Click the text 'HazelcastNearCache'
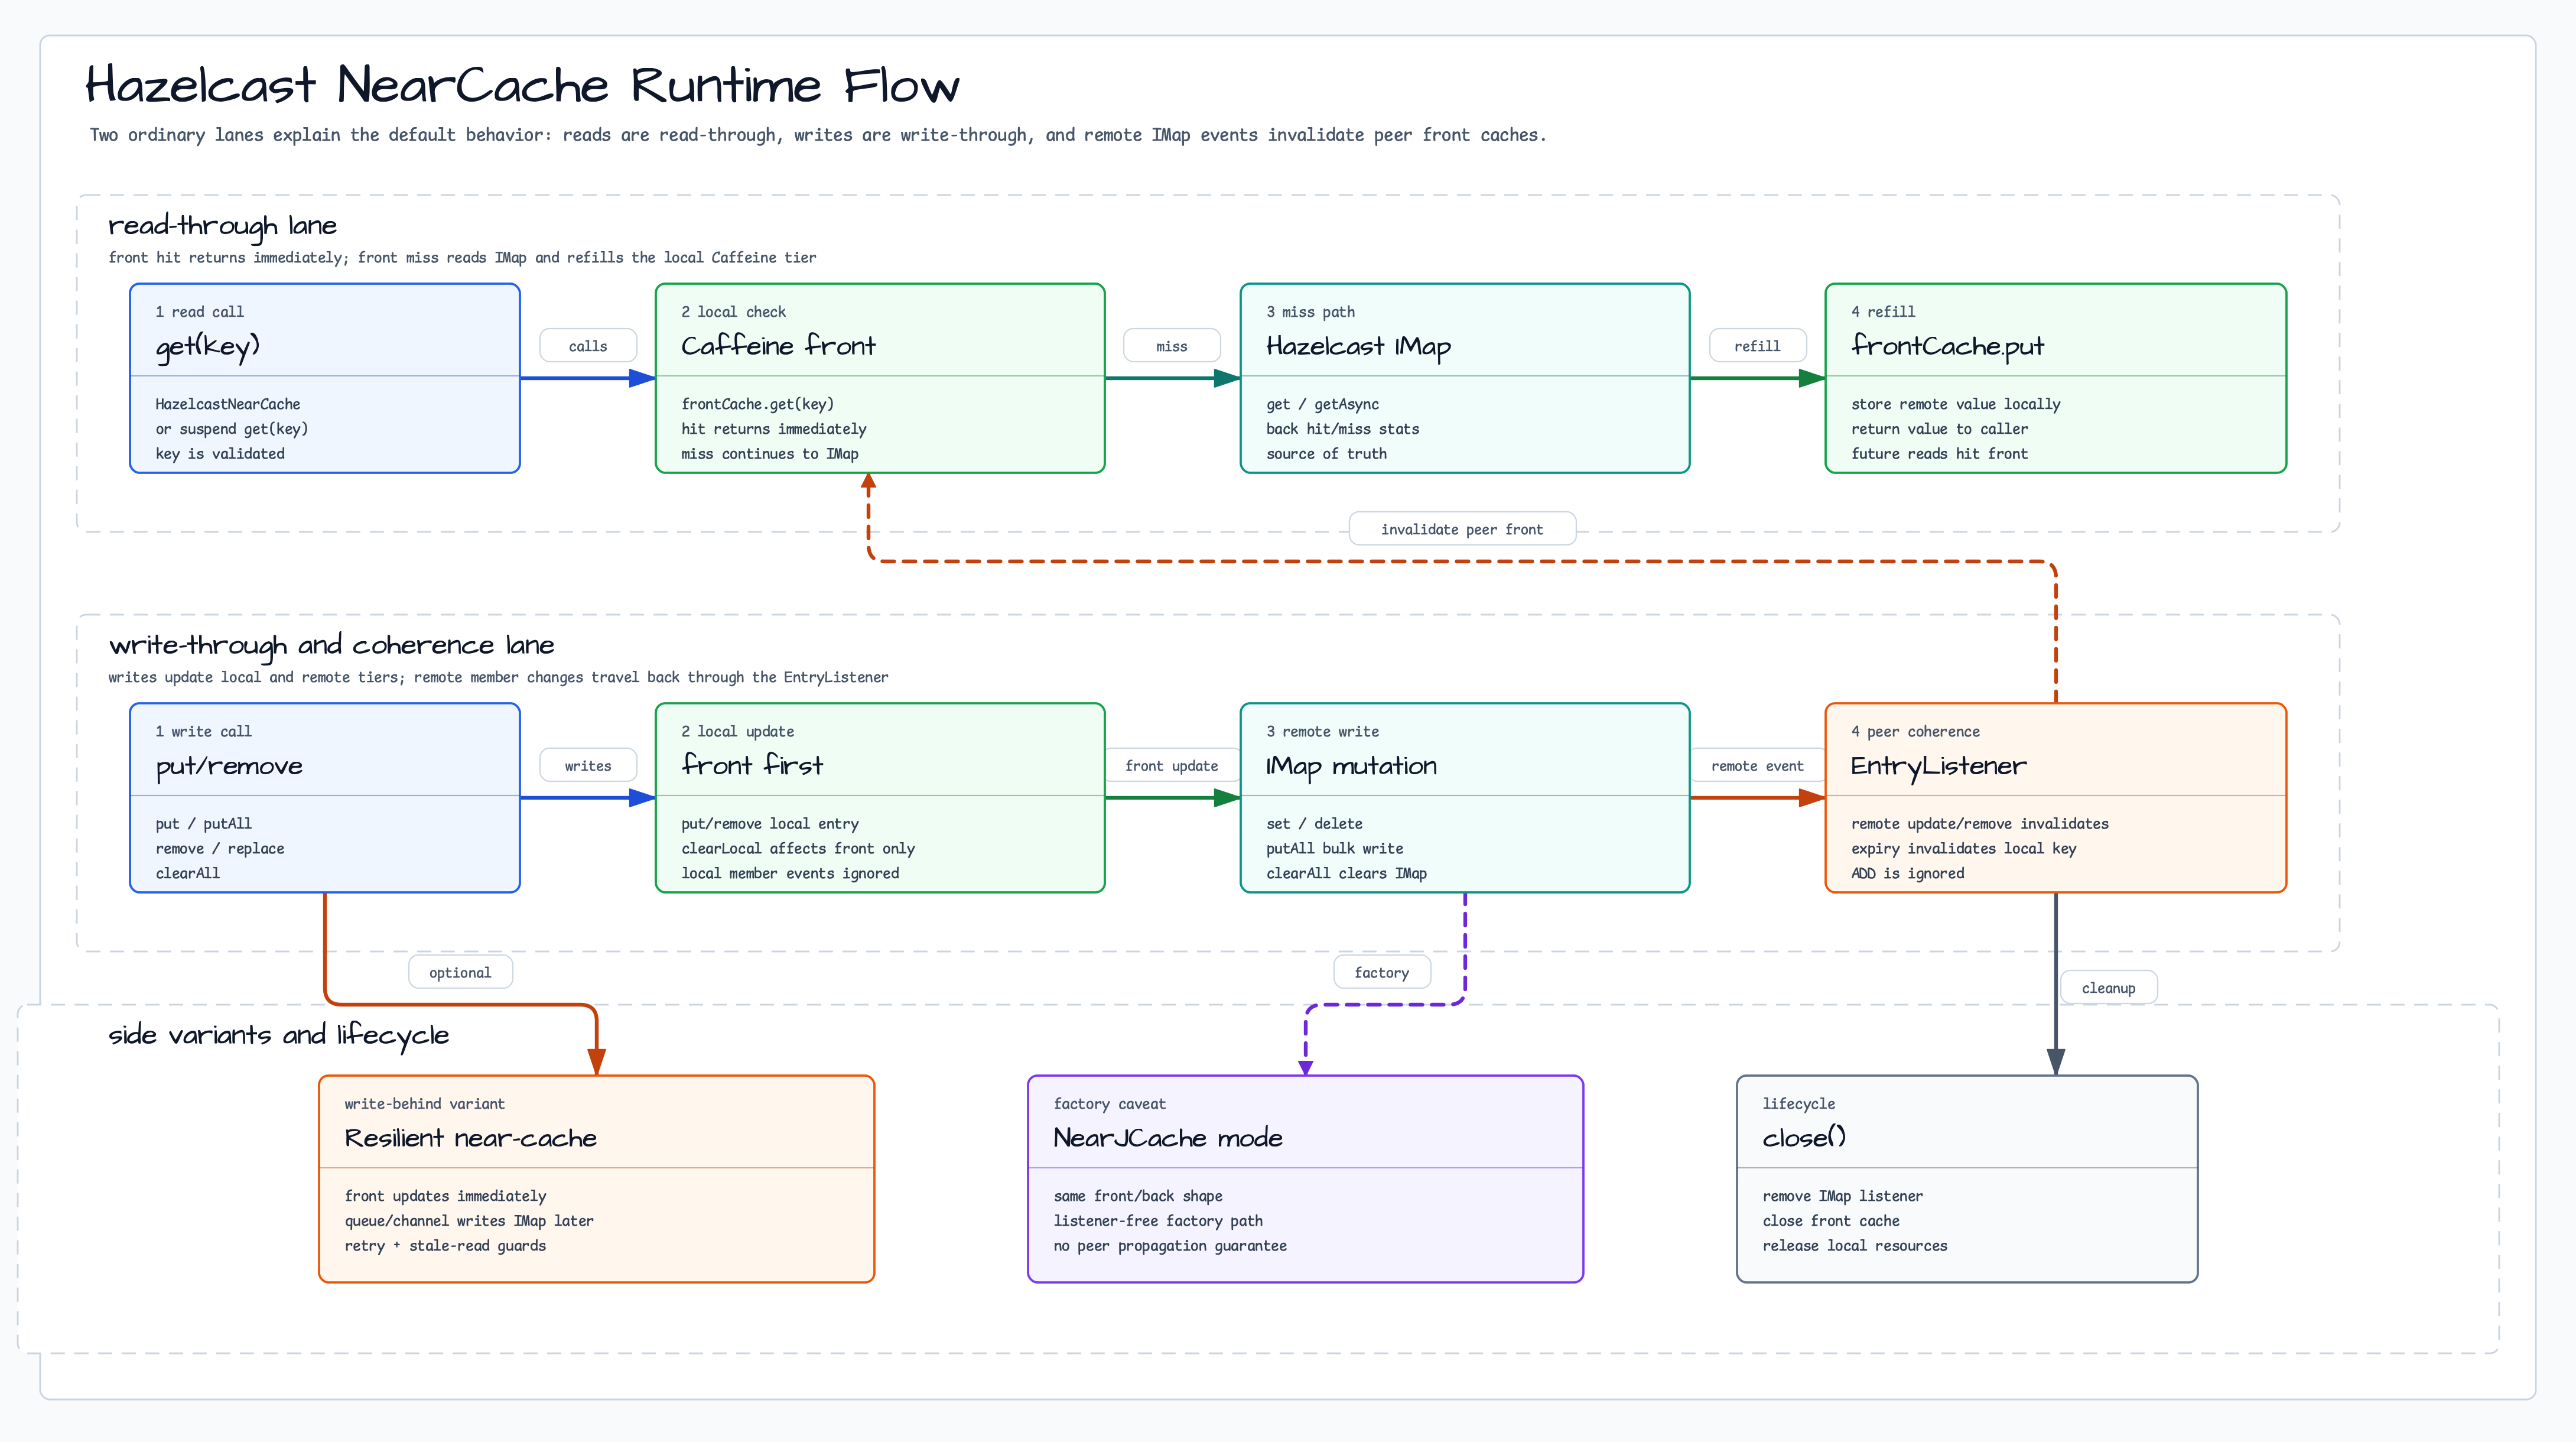 228,404
